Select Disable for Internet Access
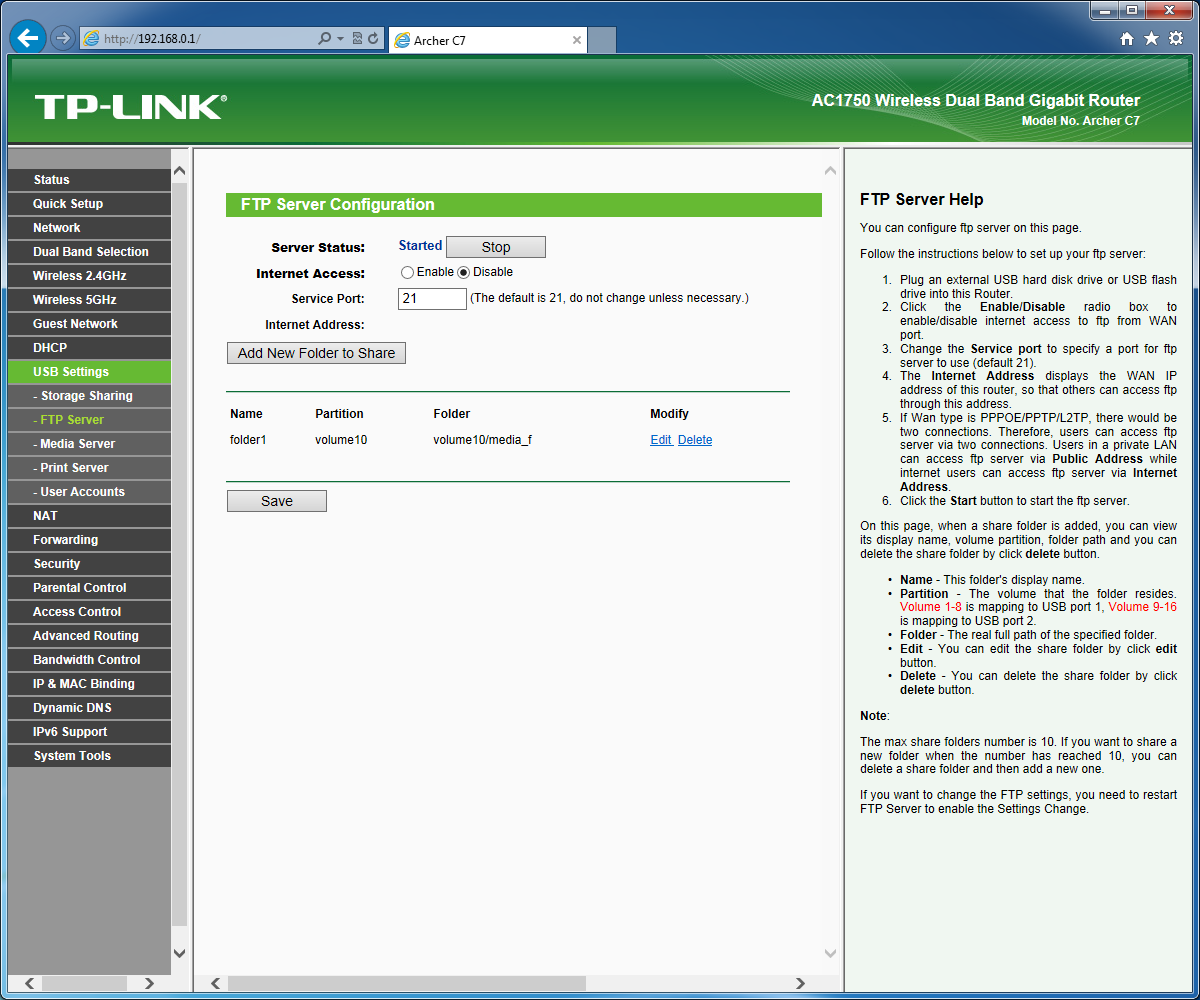Image resolution: width=1200 pixels, height=1000 pixels. pyautogui.click(x=464, y=272)
